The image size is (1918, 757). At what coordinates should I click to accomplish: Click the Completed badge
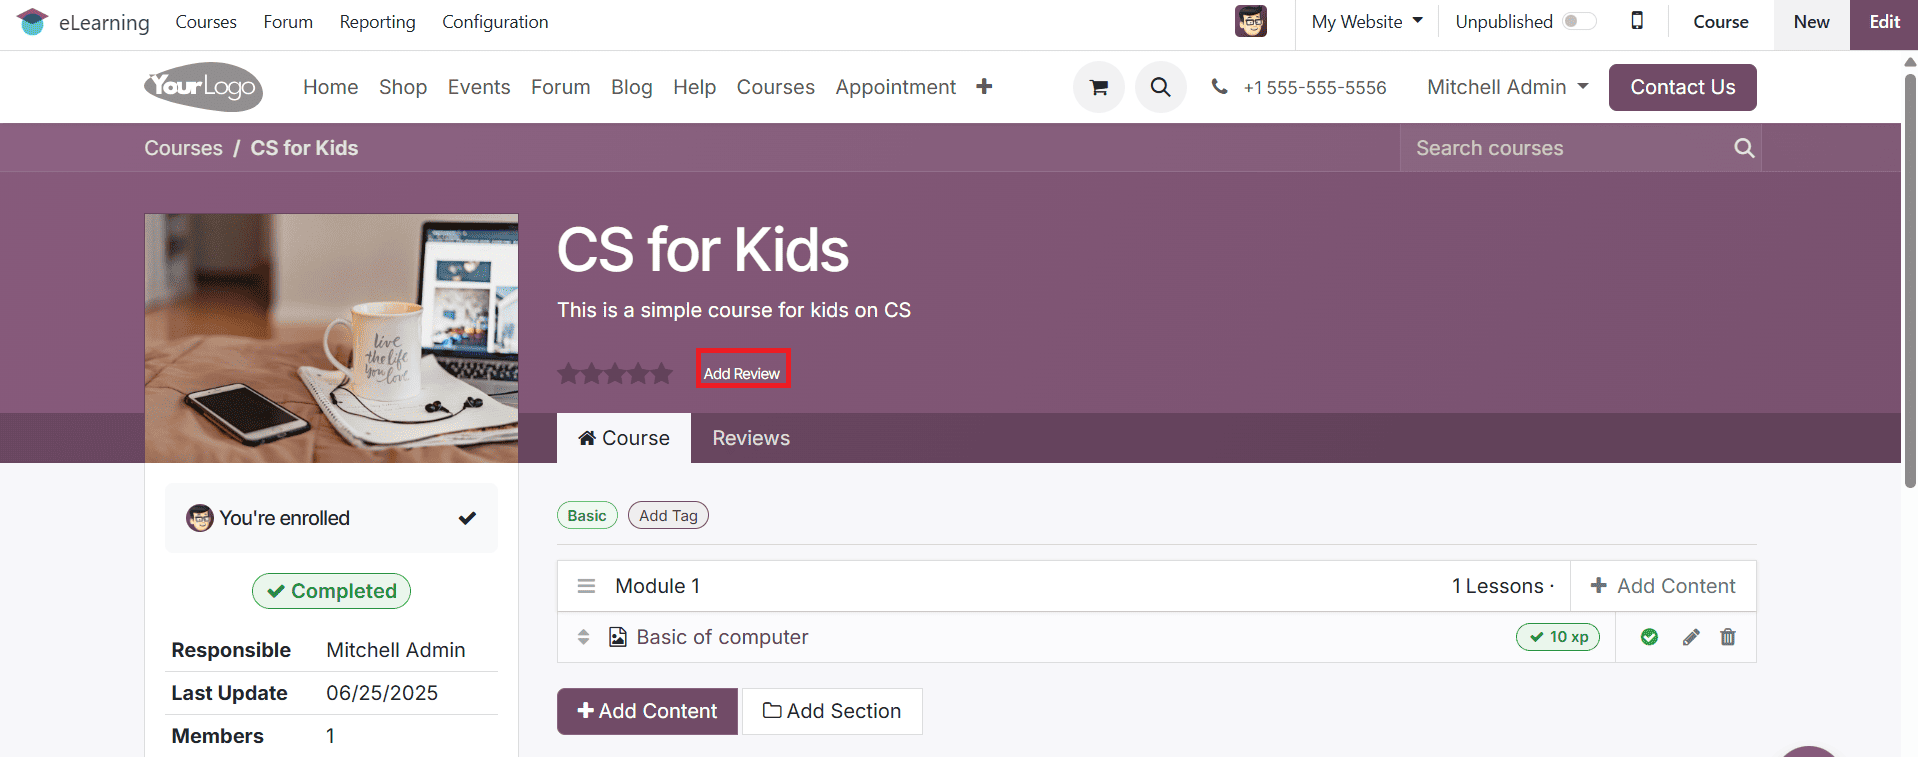(331, 591)
